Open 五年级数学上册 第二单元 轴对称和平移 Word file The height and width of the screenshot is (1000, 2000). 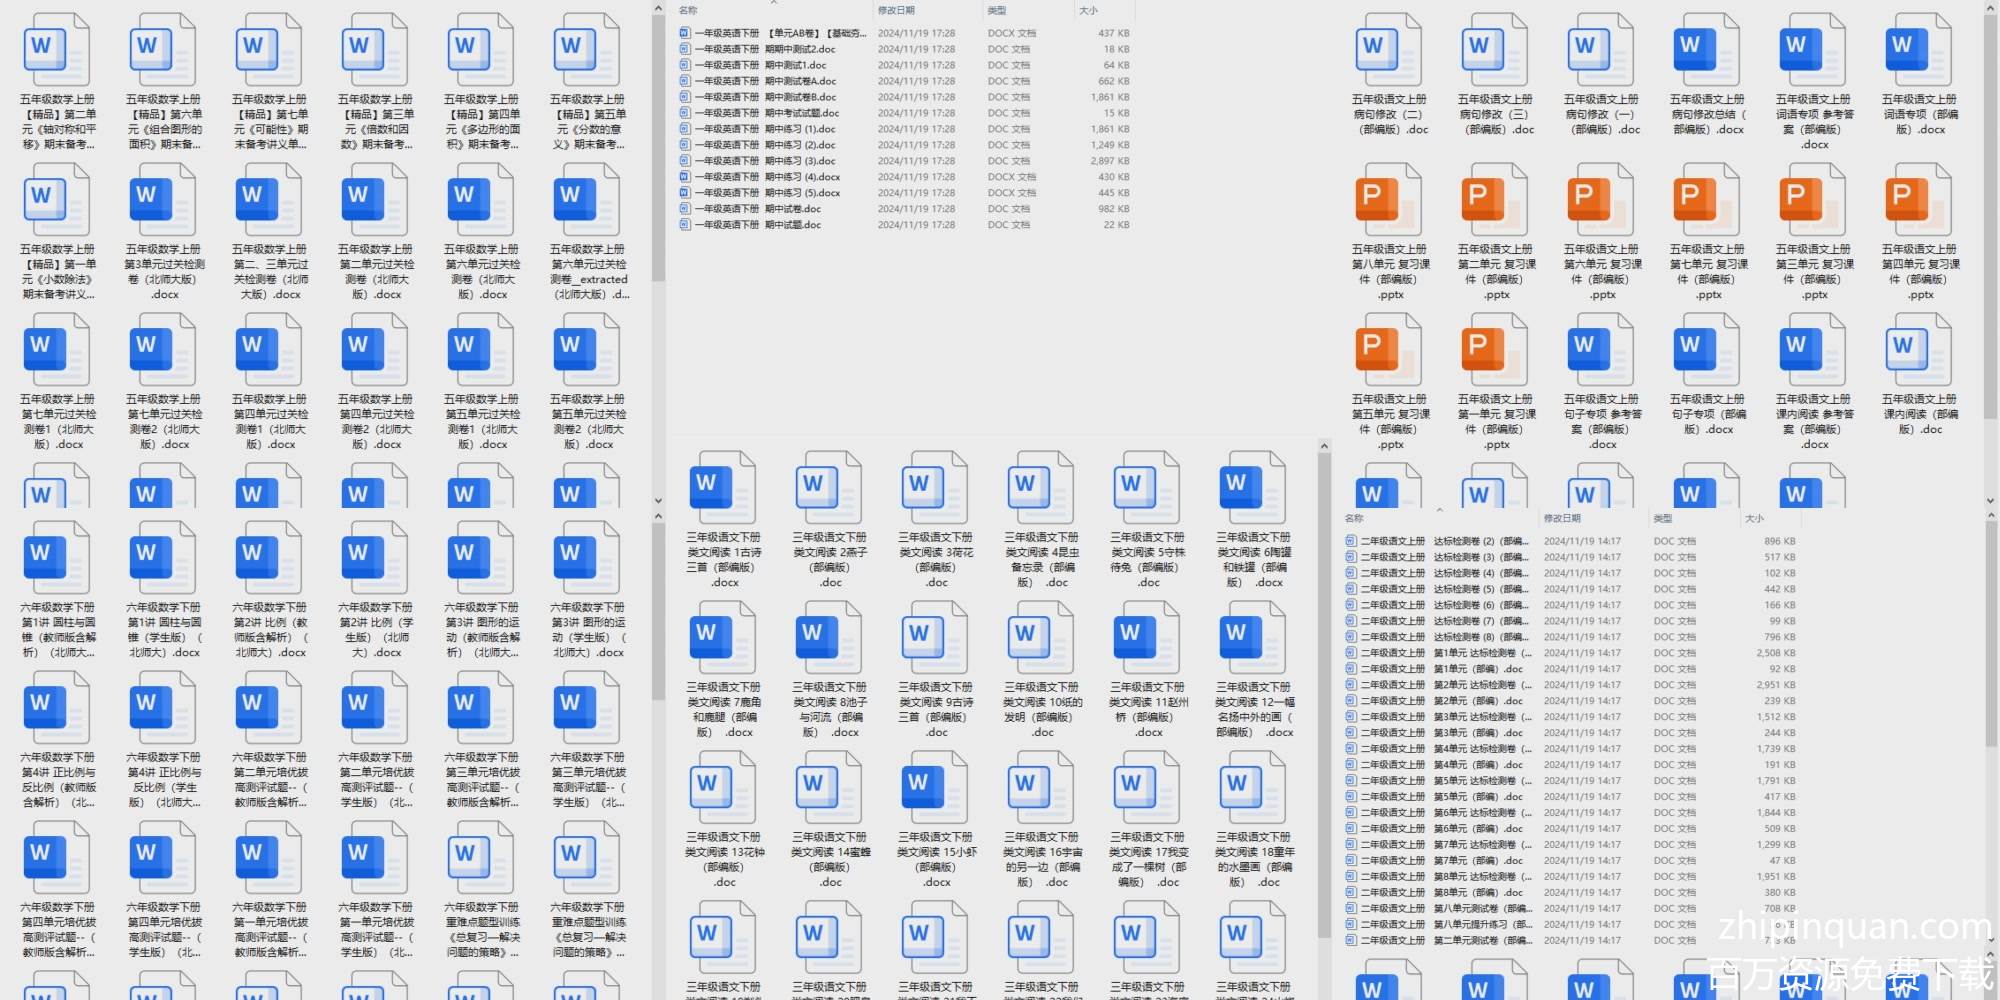pos(57,50)
